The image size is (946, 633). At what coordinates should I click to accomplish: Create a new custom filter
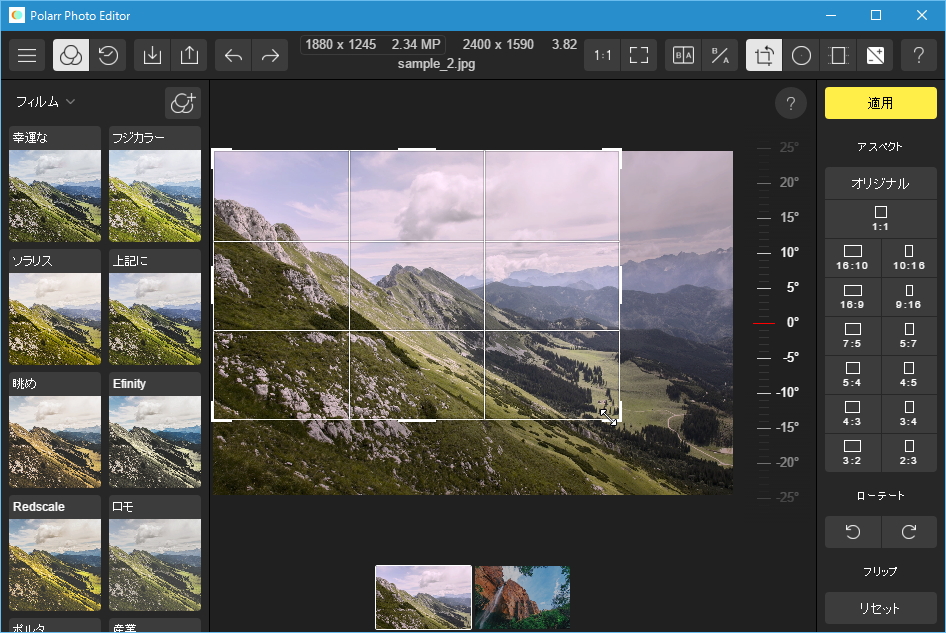[183, 103]
